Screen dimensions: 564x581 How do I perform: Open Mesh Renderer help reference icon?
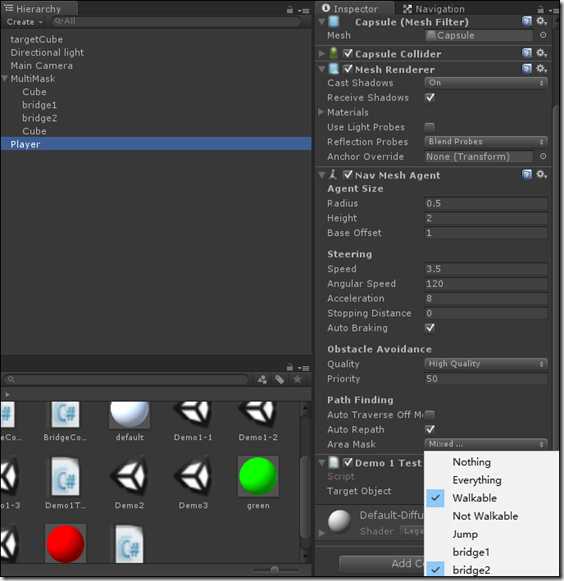coord(527,69)
